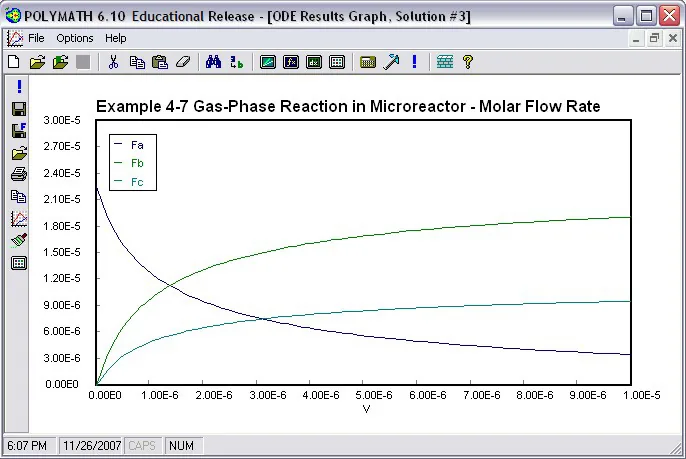This screenshot has height=459, width=686.
Task: Click the binoculars Find icon
Action: click(214, 62)
